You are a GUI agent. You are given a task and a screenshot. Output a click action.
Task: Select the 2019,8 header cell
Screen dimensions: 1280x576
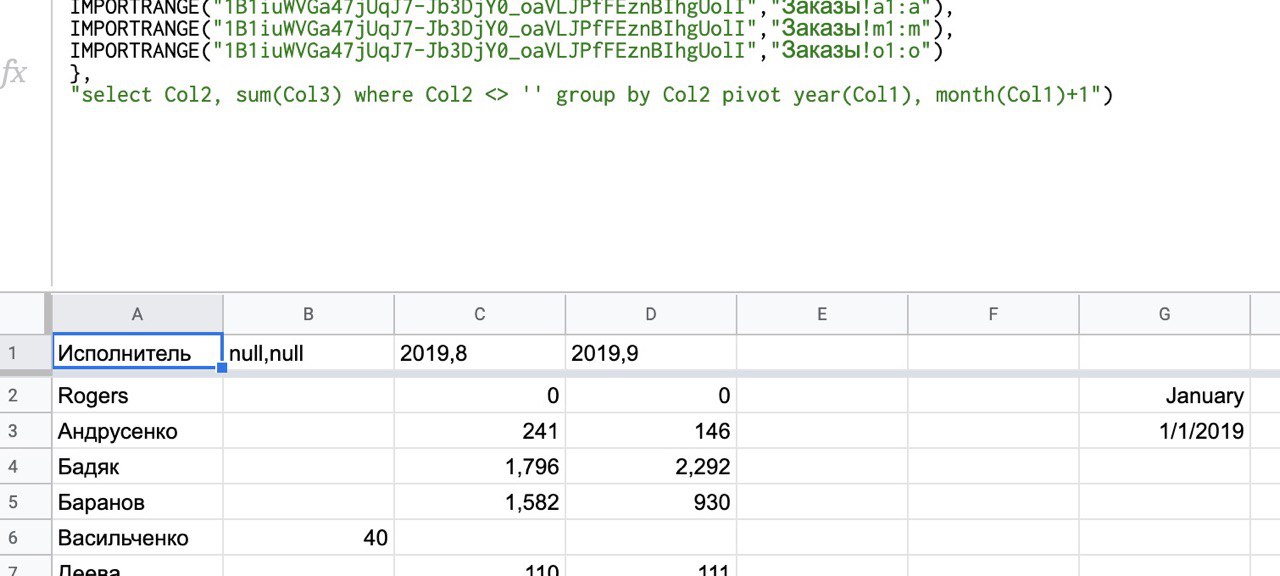pos(480,352)
